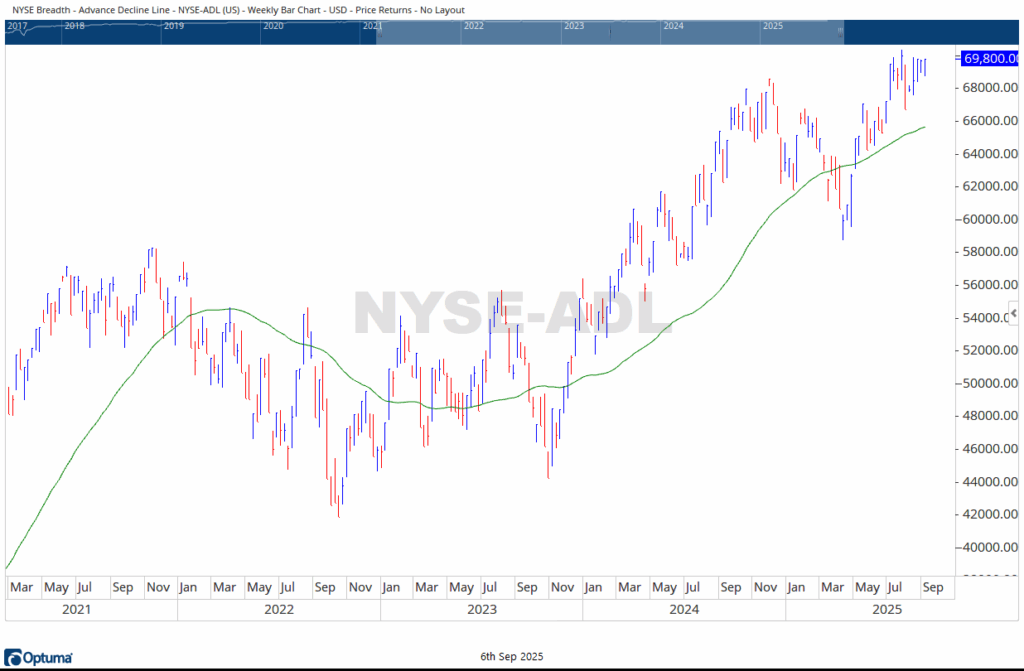Screen dimensions: 1024x671
Task: Click the 2022 year label on date axis
Action: click(x=278, y=609)
